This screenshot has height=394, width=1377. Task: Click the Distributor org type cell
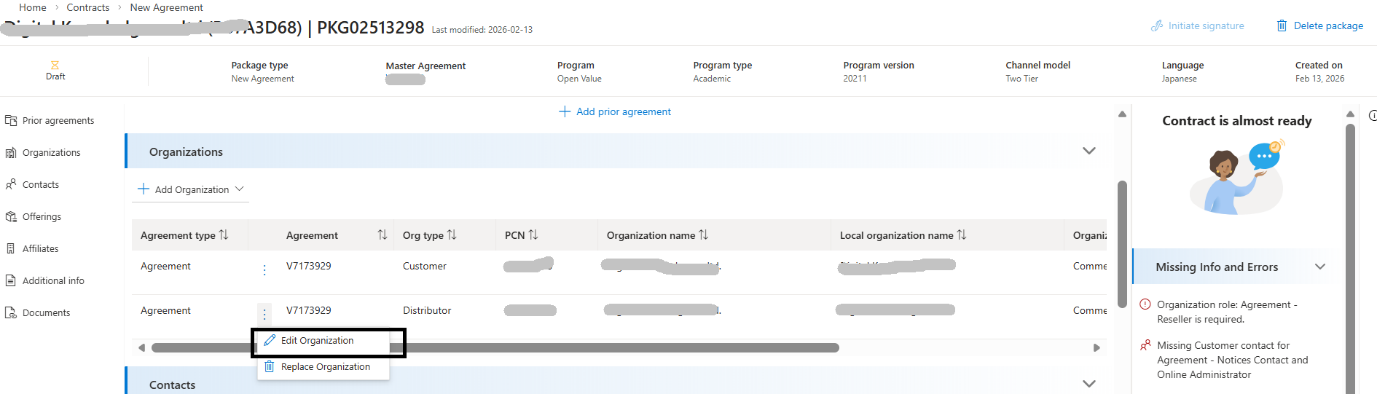tap(427, 310)
